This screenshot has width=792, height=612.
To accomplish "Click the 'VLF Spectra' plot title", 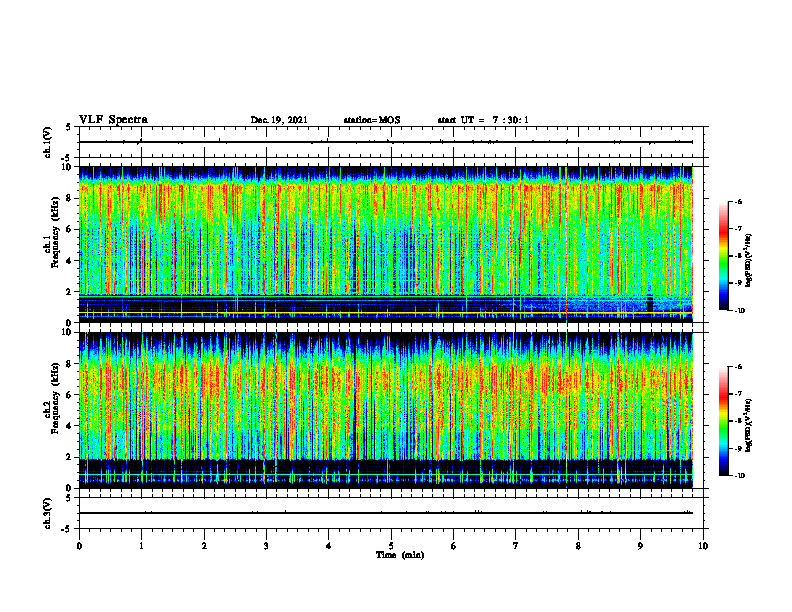I will tap(113, 120).
